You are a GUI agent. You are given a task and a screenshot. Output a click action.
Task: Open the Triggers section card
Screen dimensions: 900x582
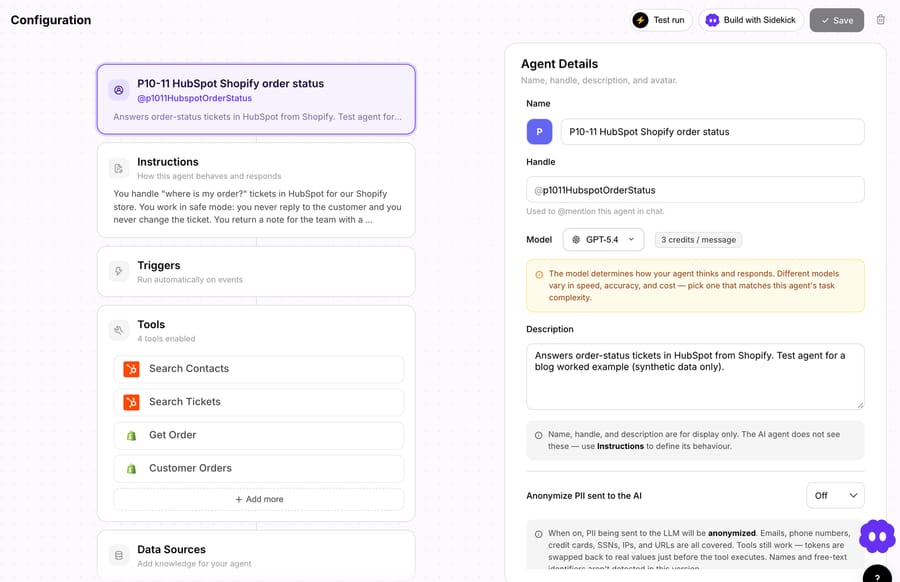tap(256, 271)
